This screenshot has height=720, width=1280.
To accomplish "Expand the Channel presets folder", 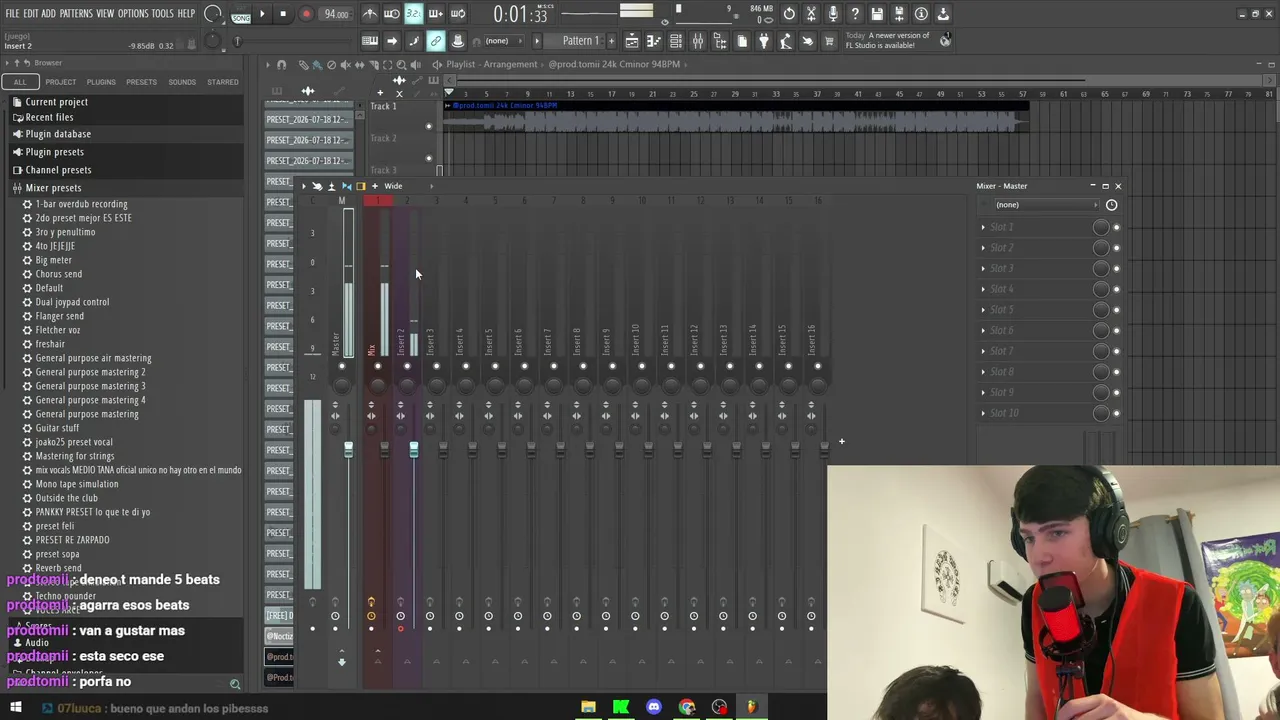I will pos(58,170).
